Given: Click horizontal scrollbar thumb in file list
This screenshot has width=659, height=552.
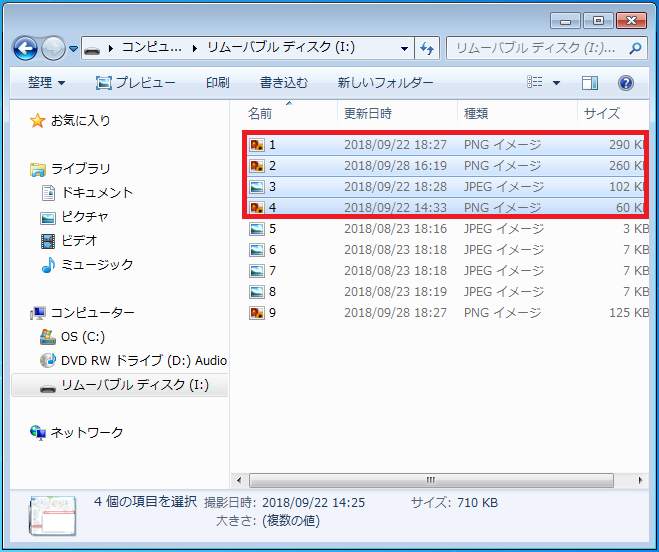Looking at the screenshot, I should point(431,480).
